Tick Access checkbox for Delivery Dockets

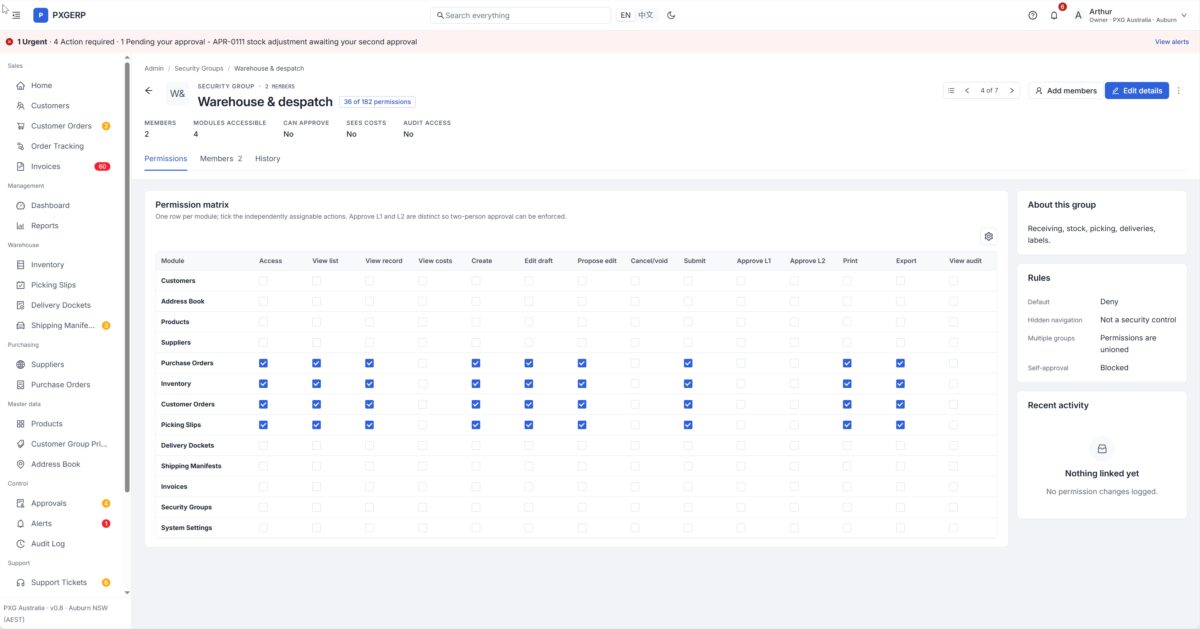[263, 445]
